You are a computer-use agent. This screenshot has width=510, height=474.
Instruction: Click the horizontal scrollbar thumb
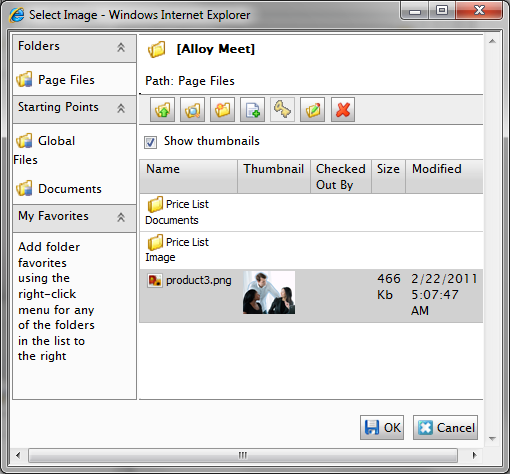[x=243, y=455]
